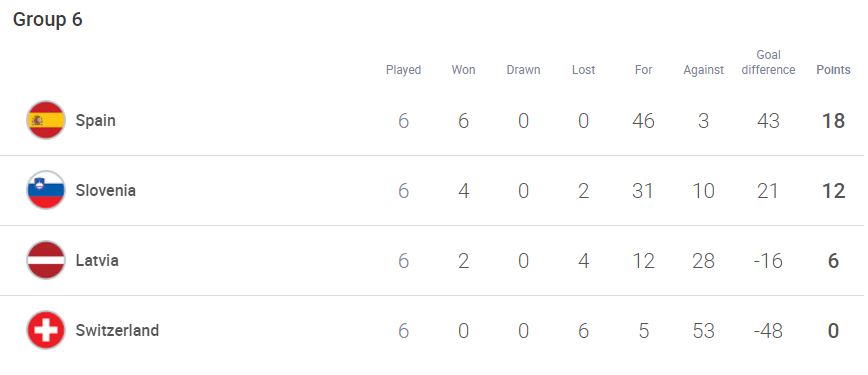868x375 pixels.
Task: Click Slovenia's 12 points value
Action: (x=833, y=191)
